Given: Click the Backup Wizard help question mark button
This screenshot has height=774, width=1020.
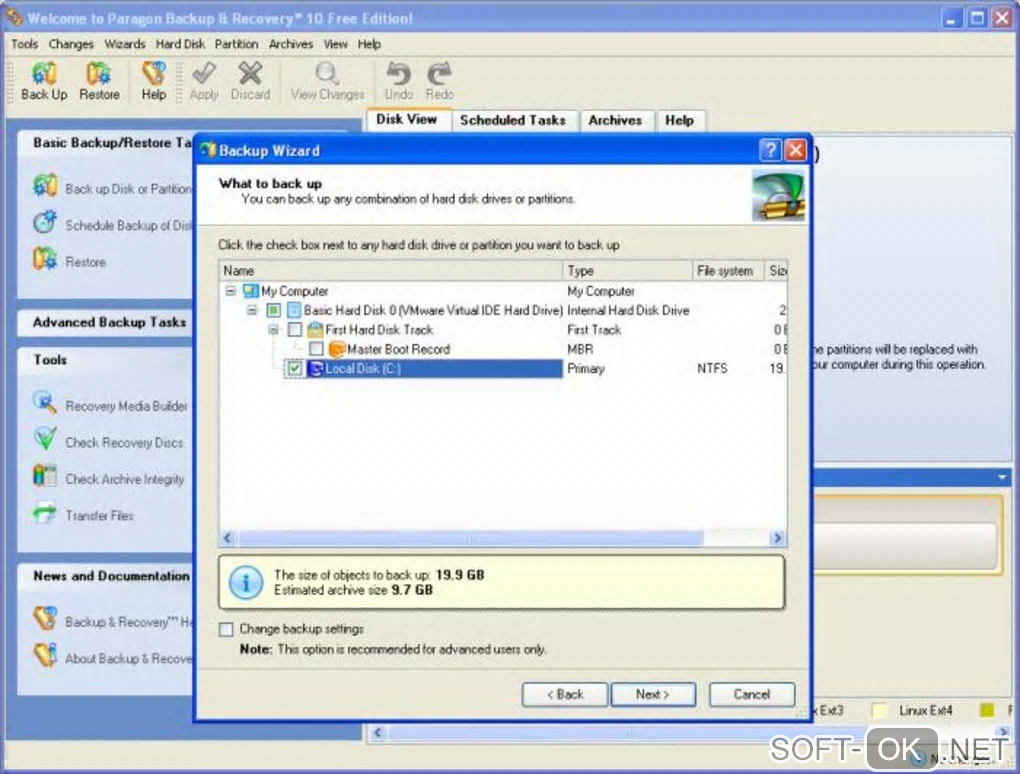Looking at the screenshot, I should point(770,150).
